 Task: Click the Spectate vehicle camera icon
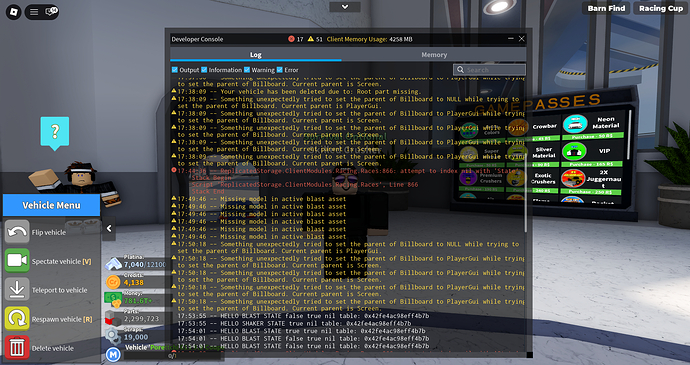17,261
